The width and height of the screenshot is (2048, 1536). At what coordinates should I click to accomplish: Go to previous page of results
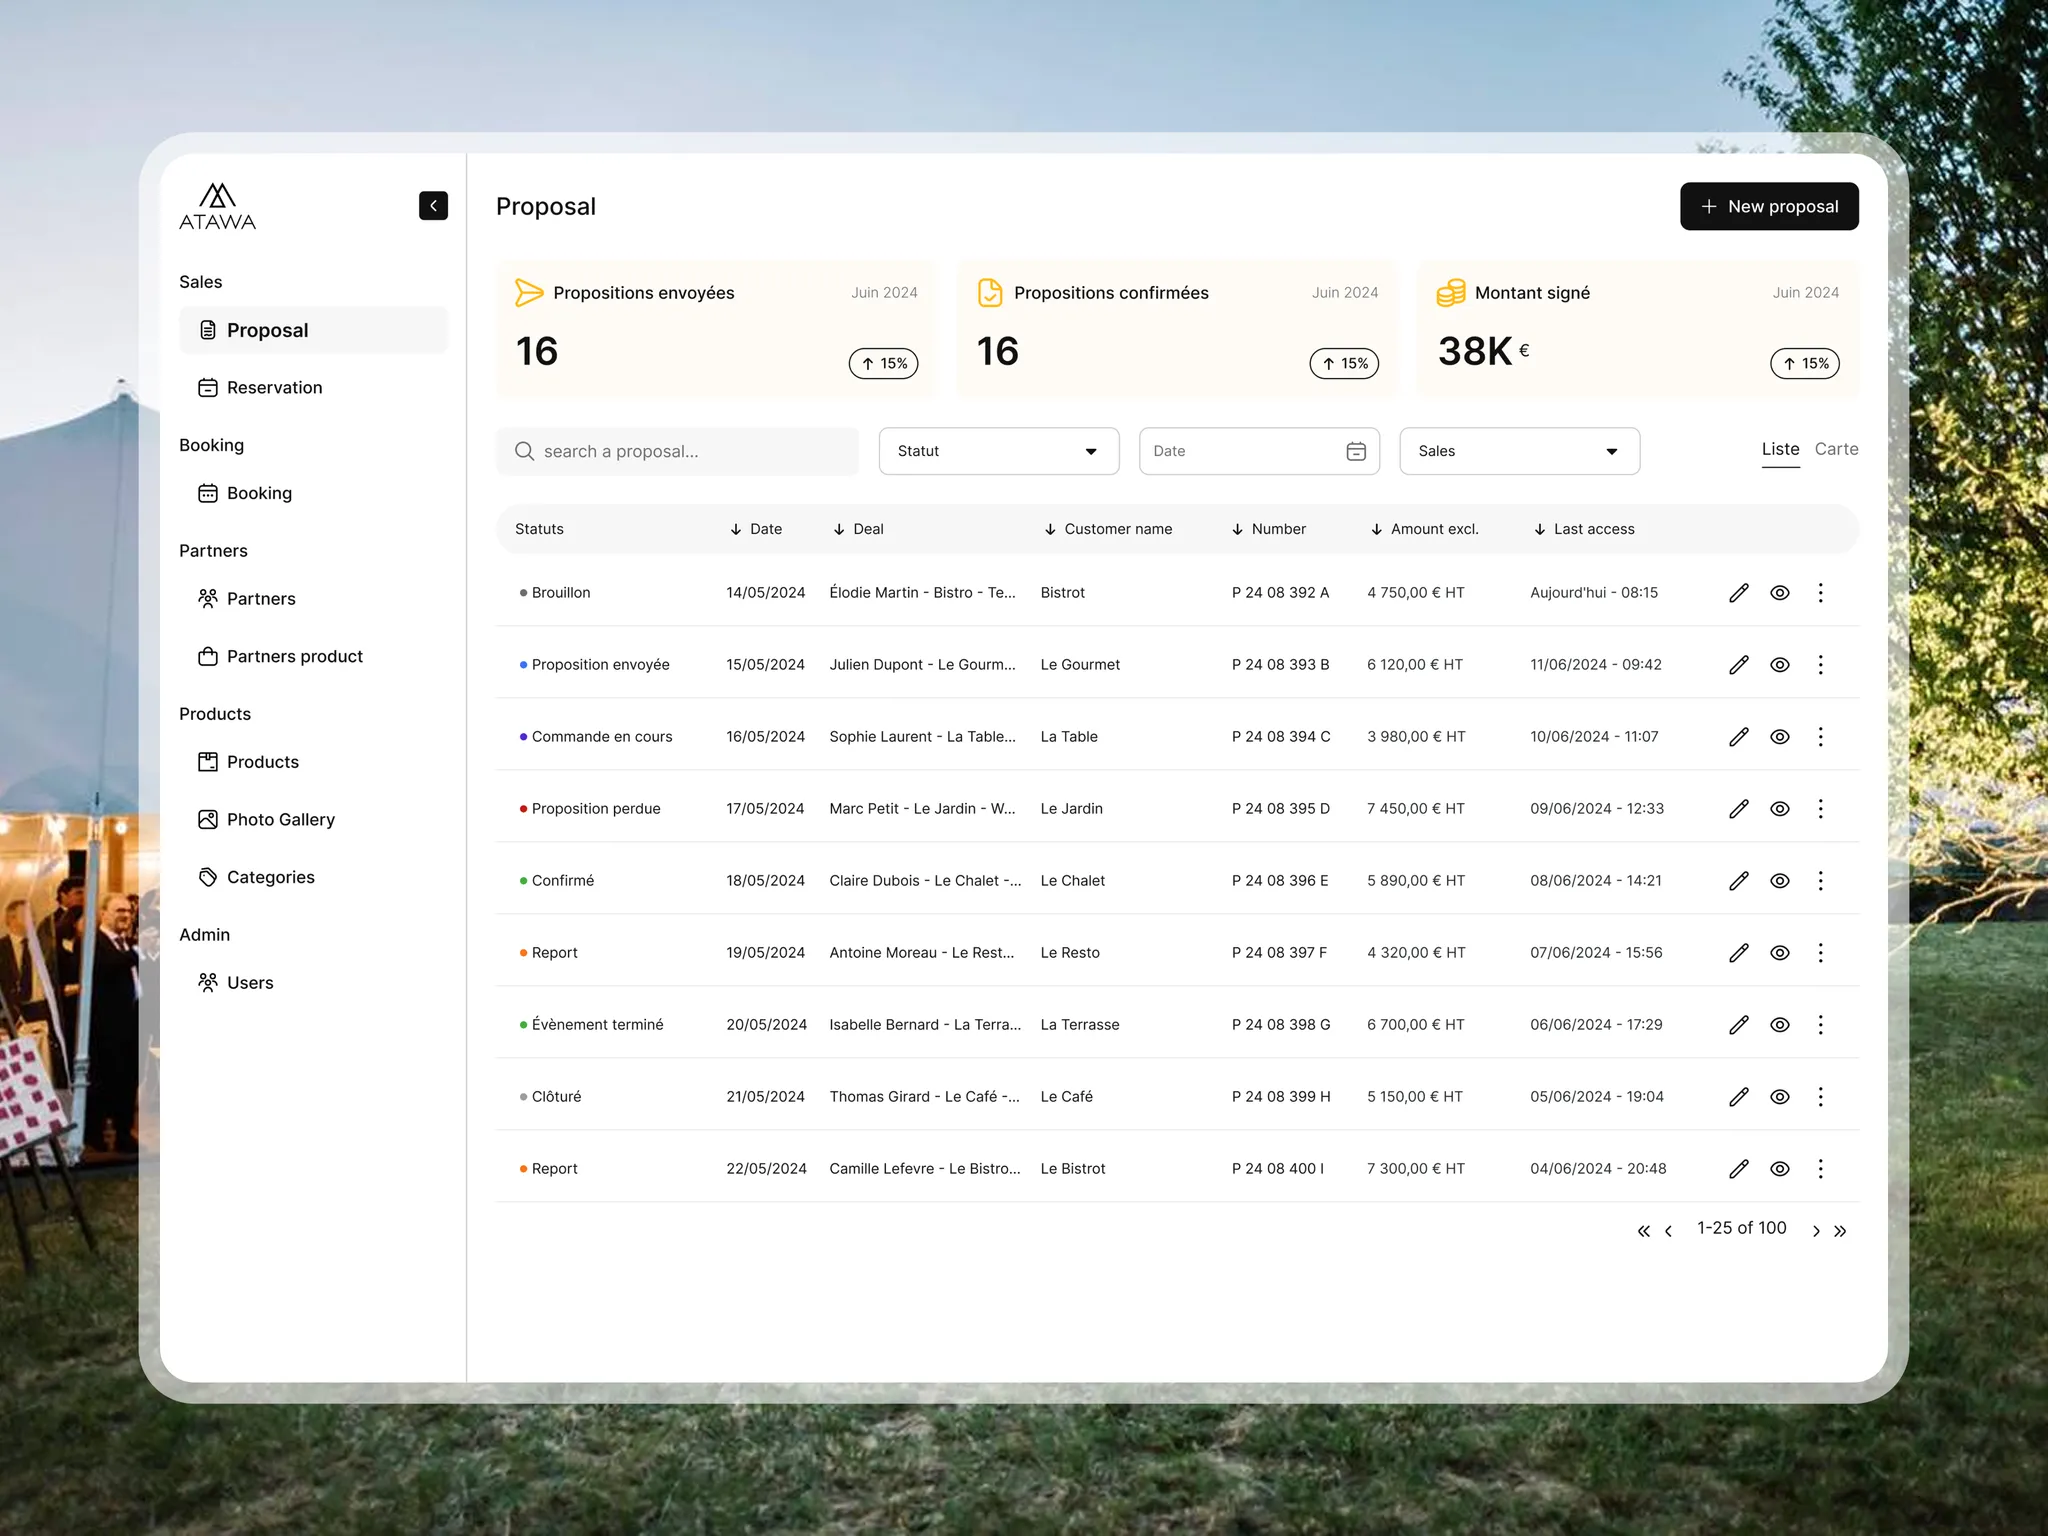click(x=1668, y=1231)
